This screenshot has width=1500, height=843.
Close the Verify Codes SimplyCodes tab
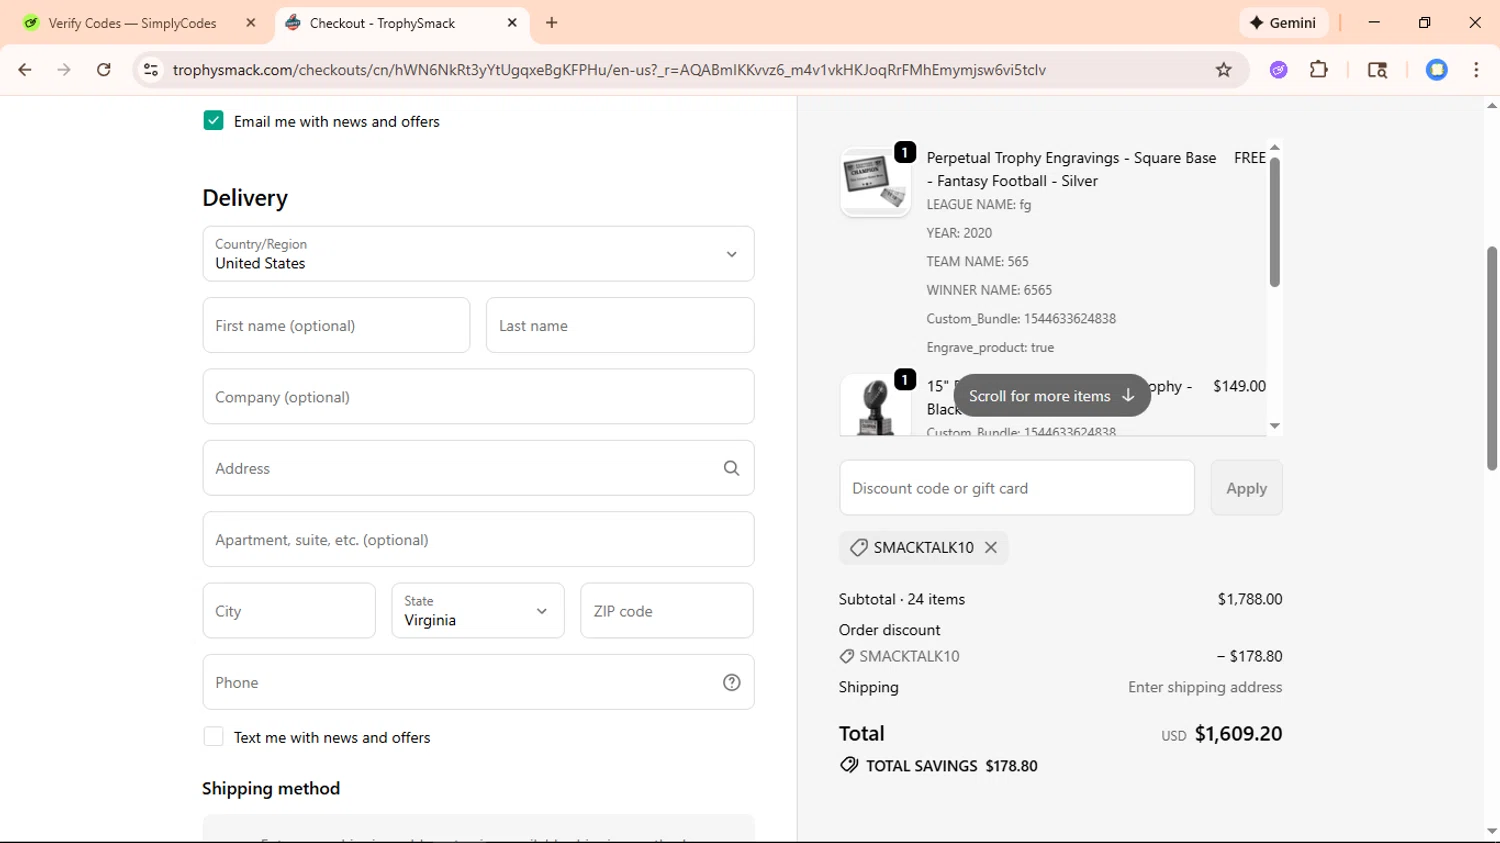tap(251, 23)
